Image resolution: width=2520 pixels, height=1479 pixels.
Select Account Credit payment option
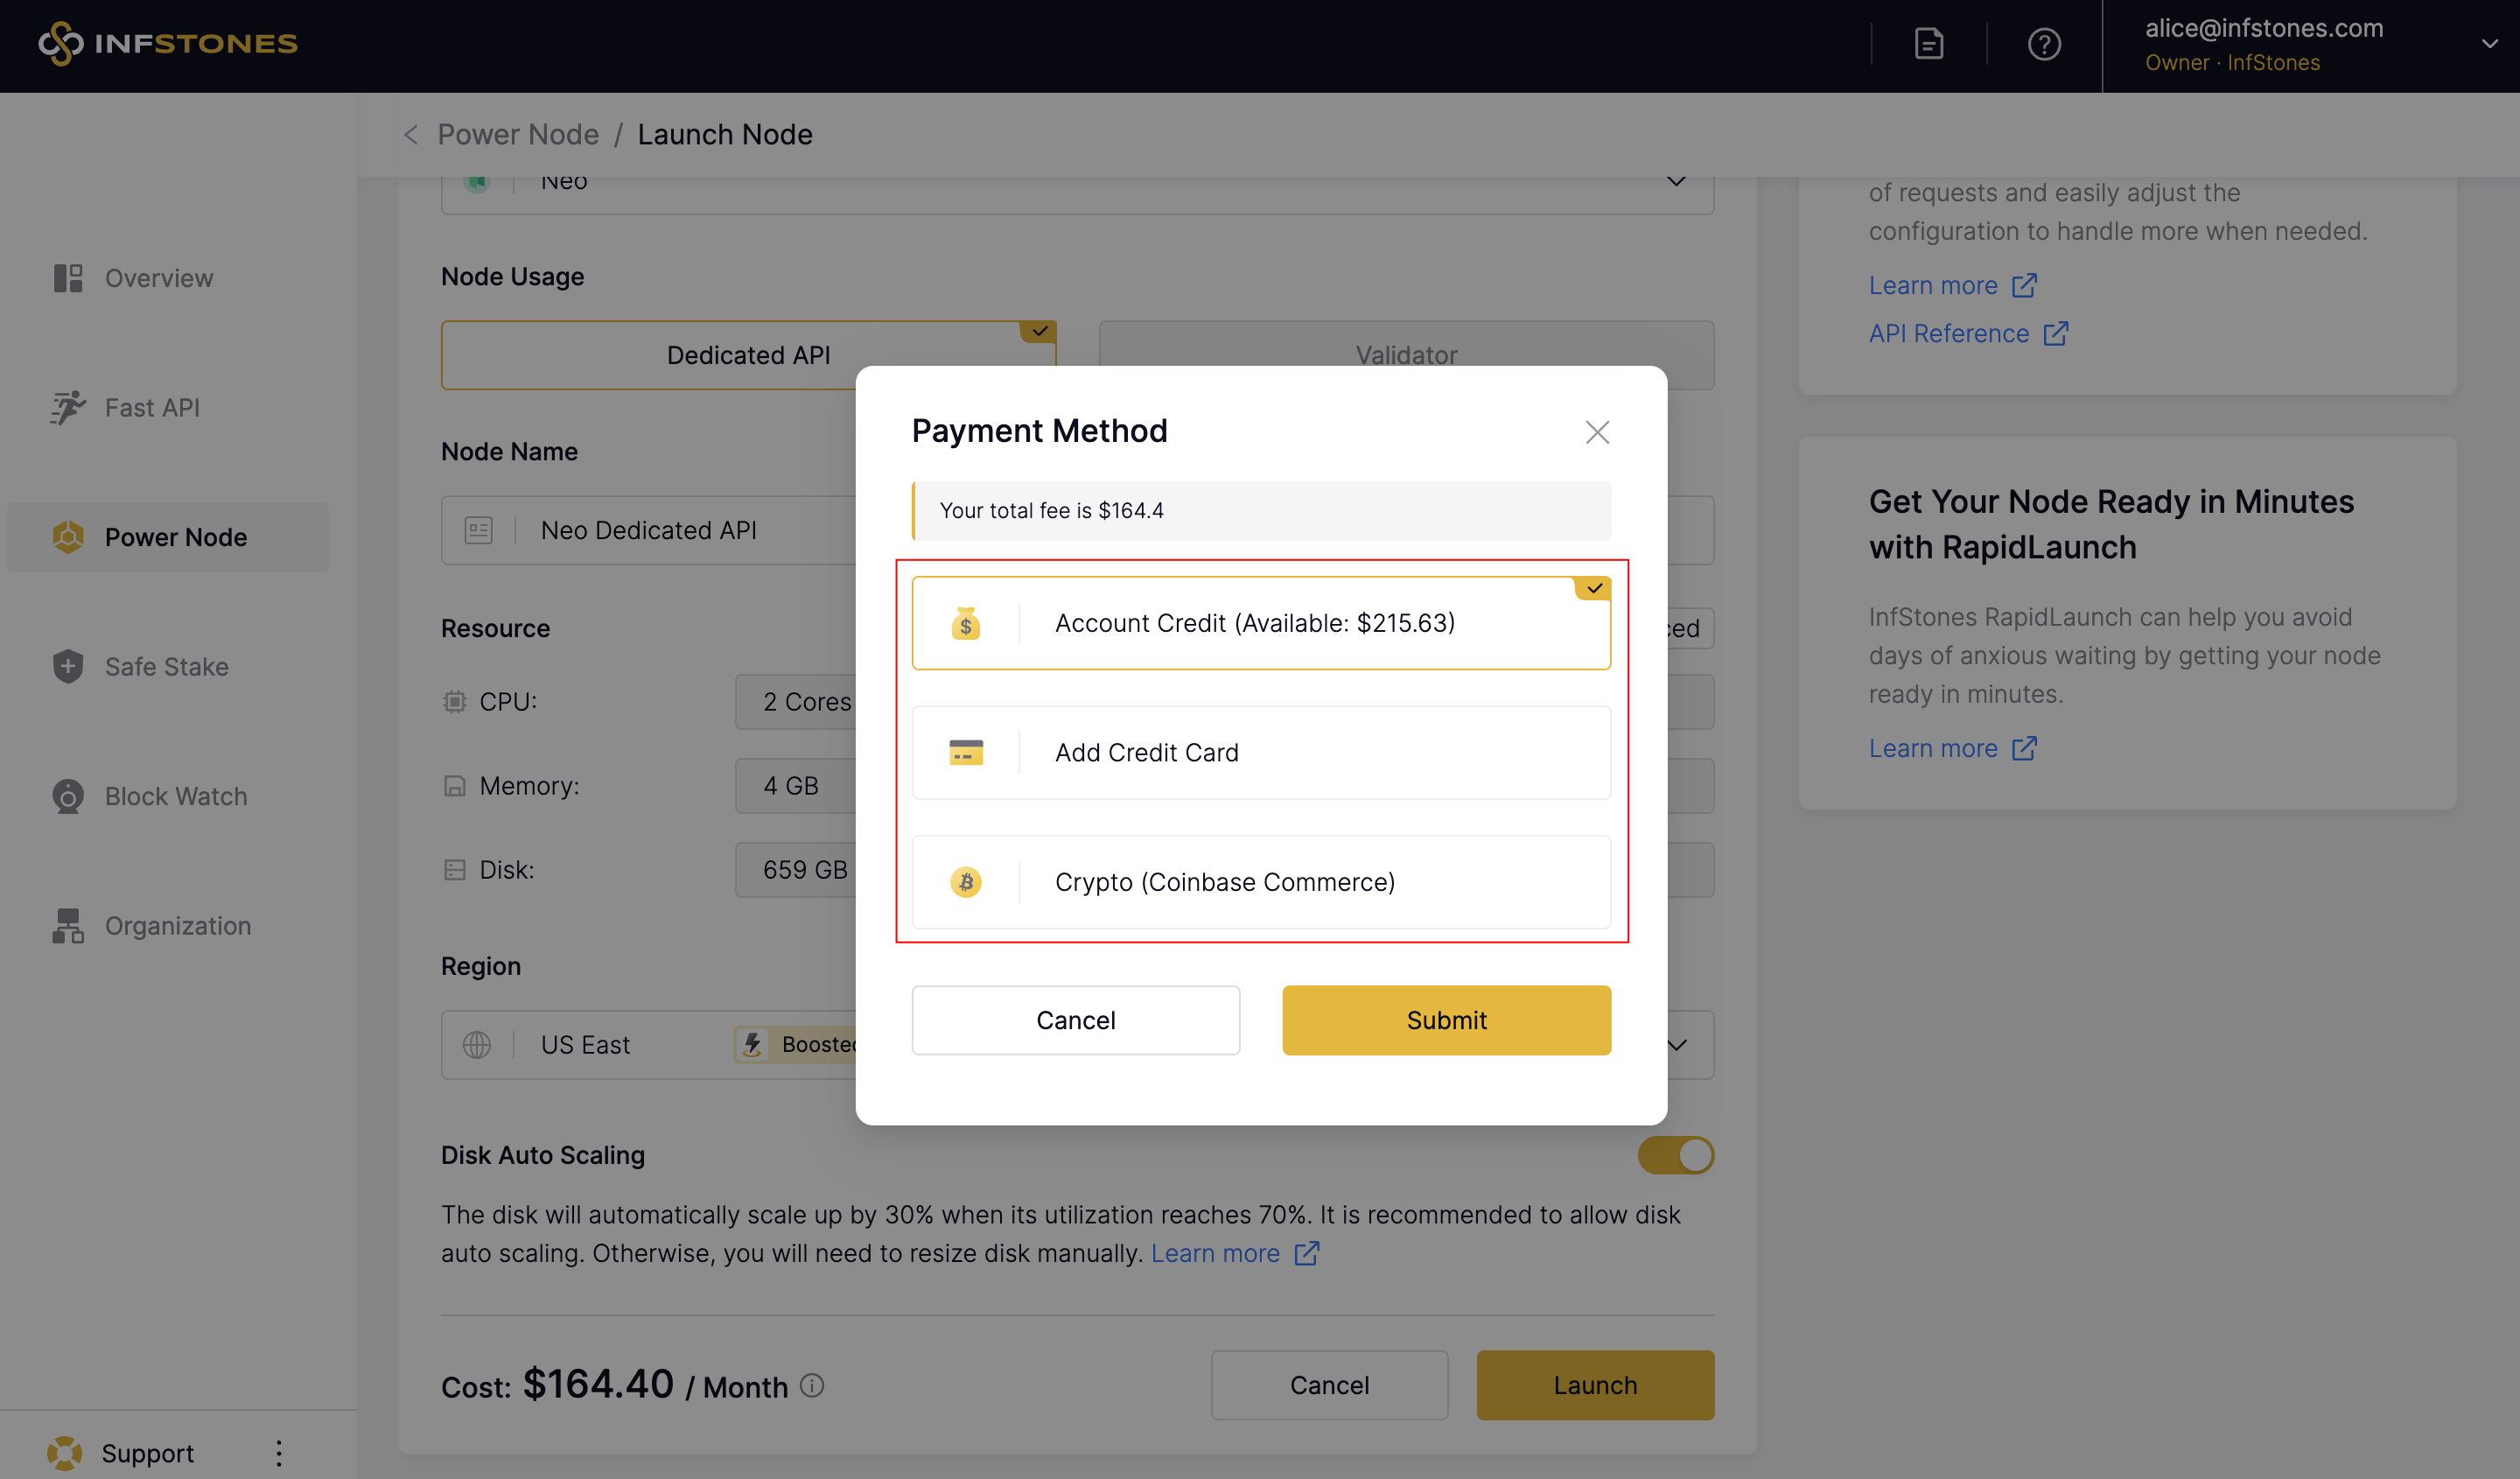(x=1260, y=623)
